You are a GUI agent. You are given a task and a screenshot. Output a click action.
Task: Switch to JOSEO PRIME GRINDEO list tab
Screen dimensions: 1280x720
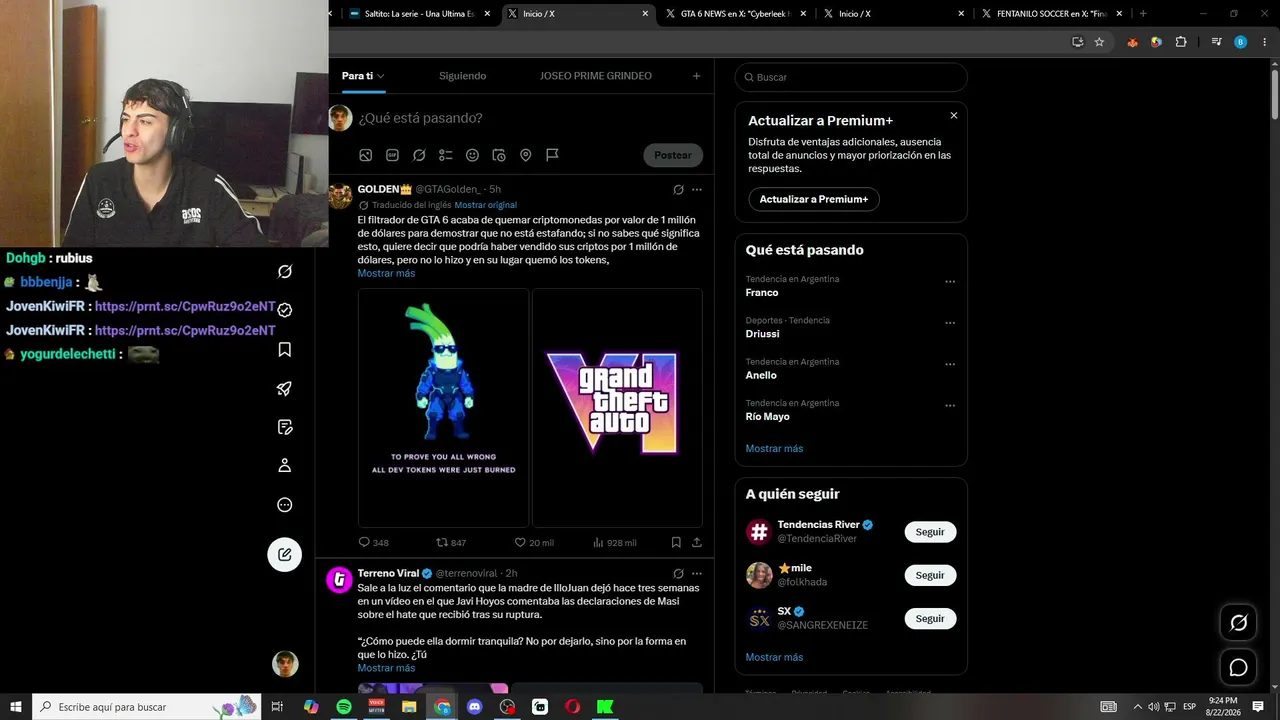click(x=596, y=76)
